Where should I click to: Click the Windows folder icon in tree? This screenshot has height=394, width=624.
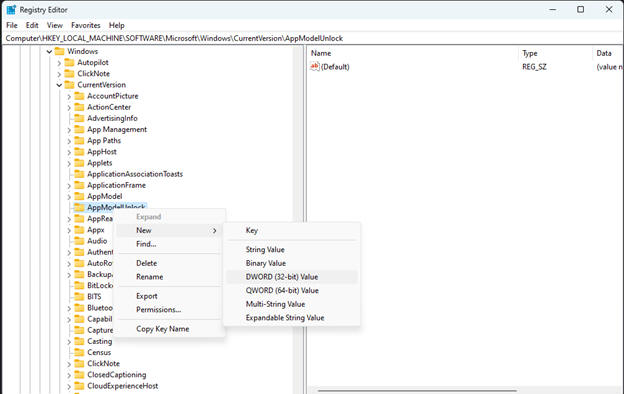click(x=59, y=51)
